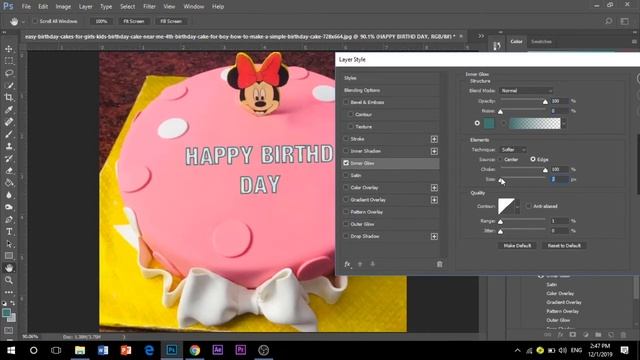The image size is (640, 360).
Task: Click the Reset to Default button
Action: (564, 246)
